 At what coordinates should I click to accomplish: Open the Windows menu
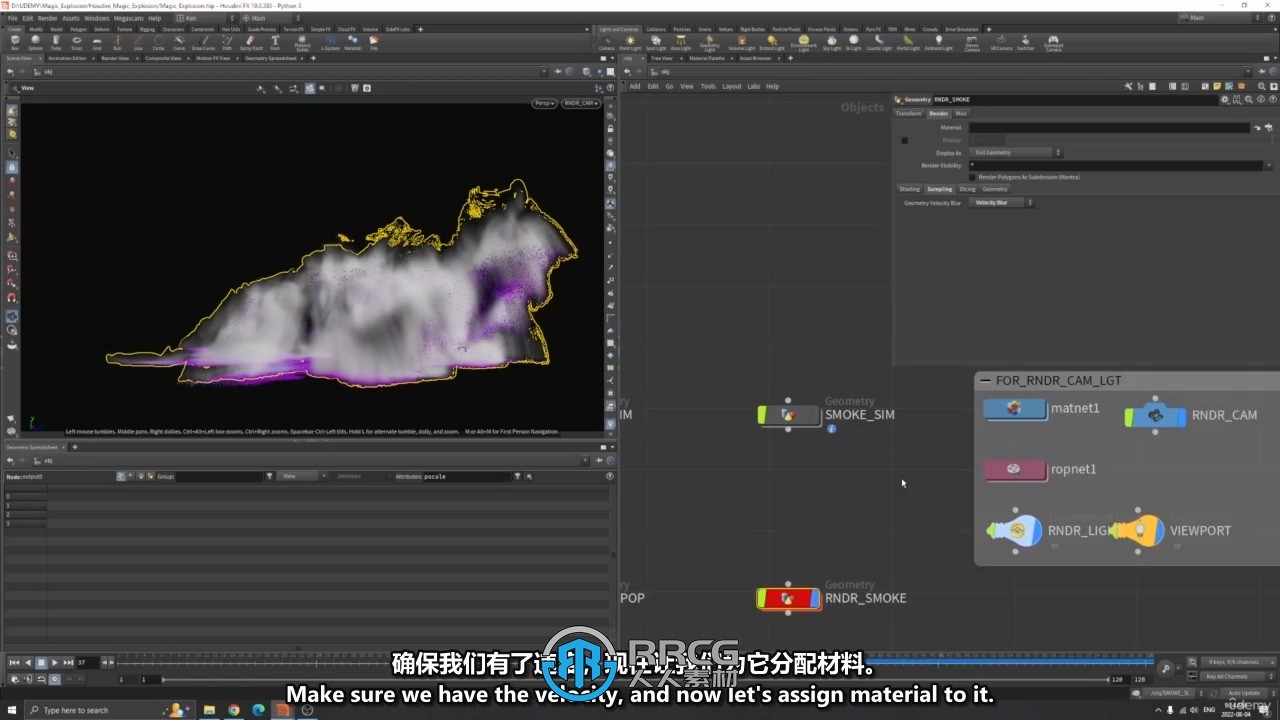pos(97,18)
